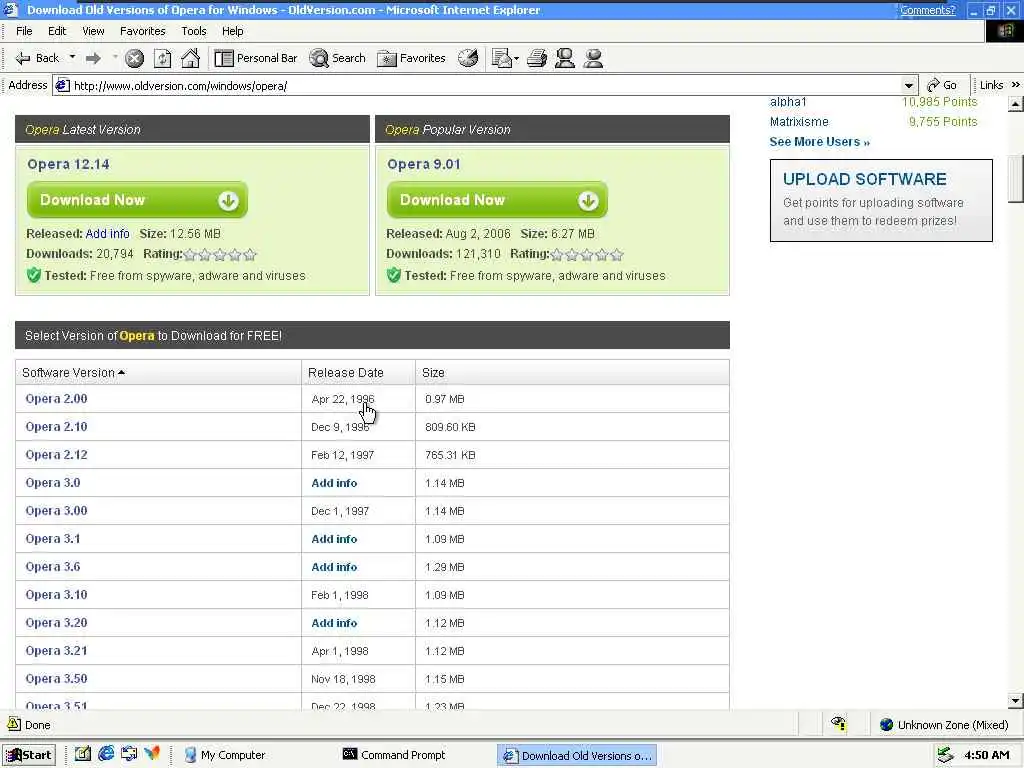Open the Opera 2.12 version link

pos(56,455)
